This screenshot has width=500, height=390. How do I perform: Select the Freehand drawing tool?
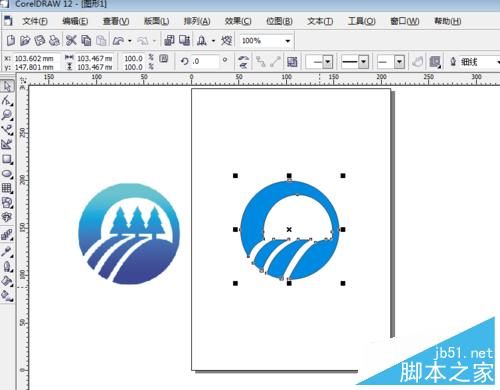click(7, 130)
